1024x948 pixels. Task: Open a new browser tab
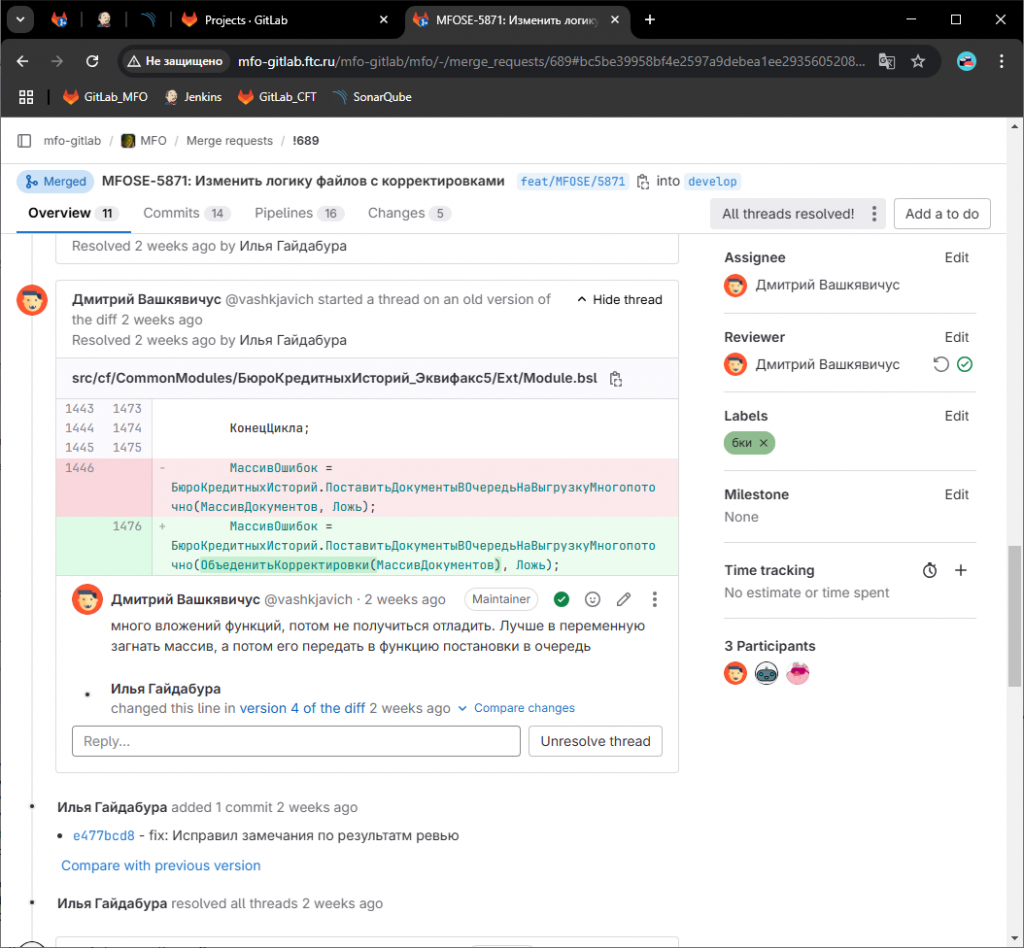[x=649, y=20]
